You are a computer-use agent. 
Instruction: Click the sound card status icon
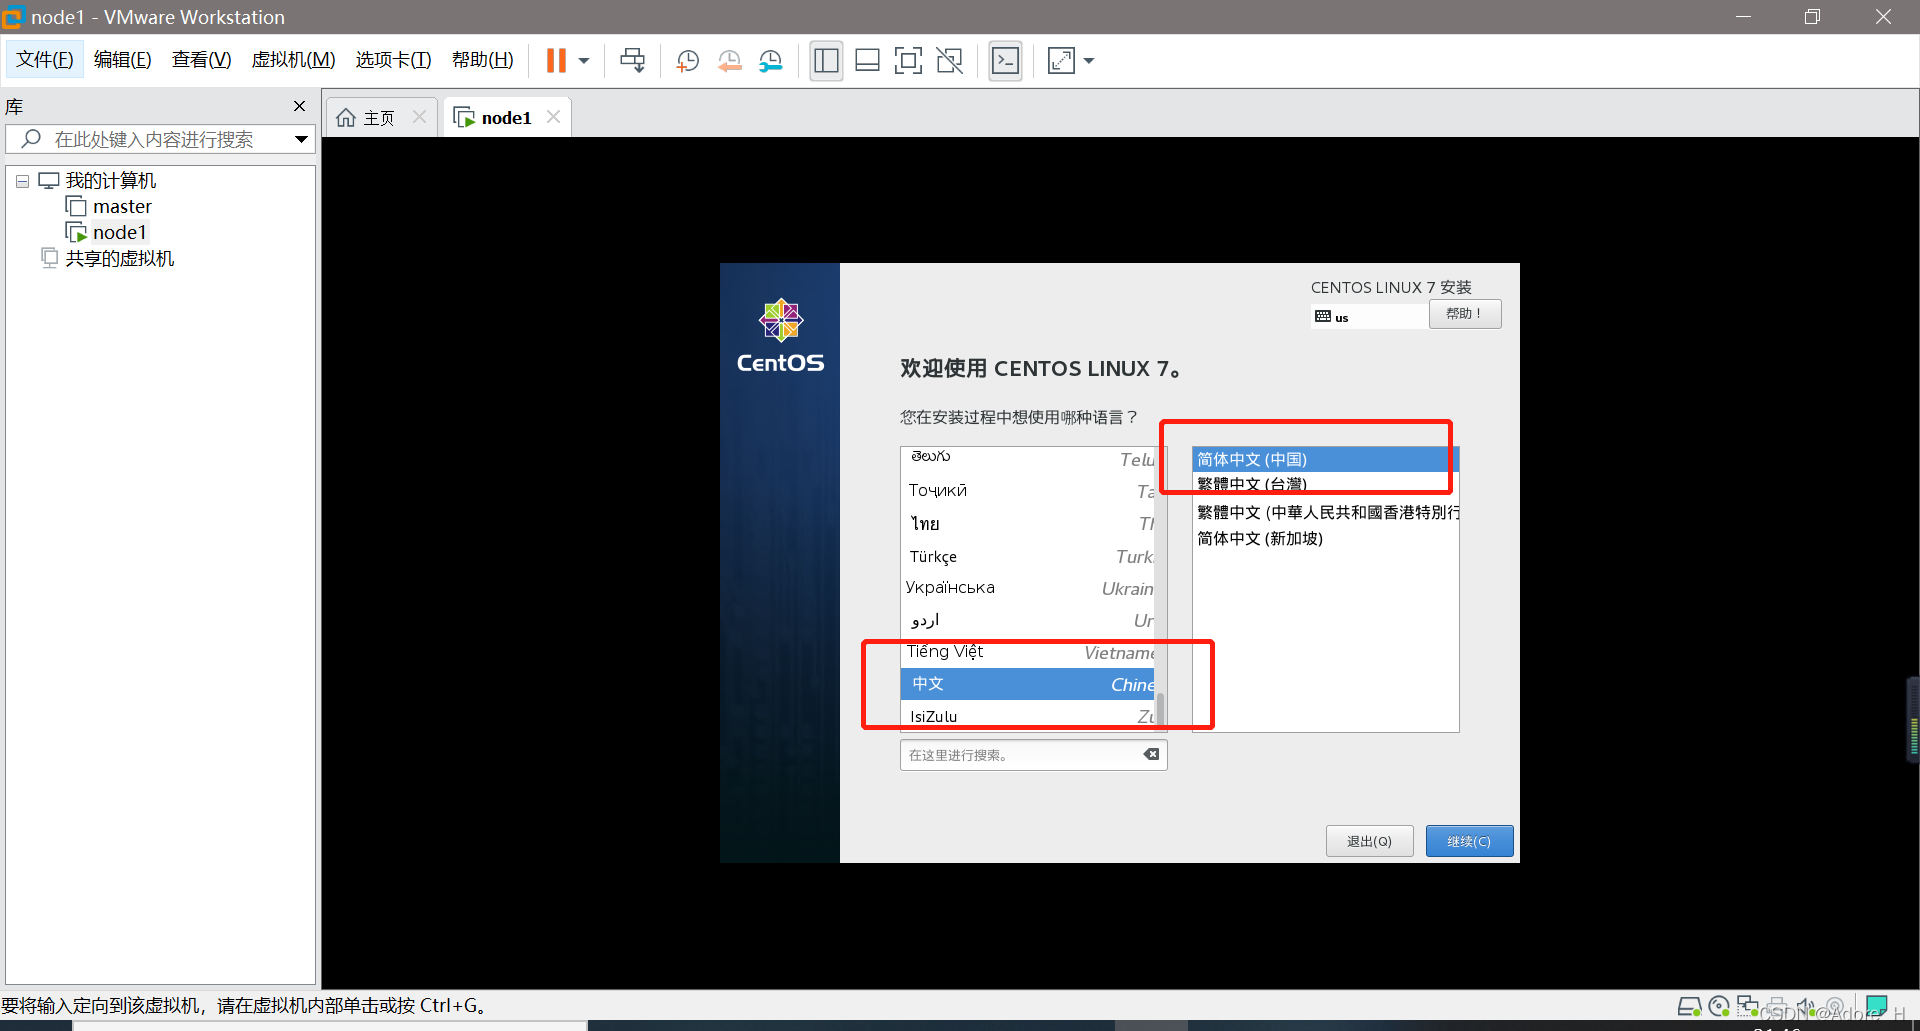[1806, 1006]
